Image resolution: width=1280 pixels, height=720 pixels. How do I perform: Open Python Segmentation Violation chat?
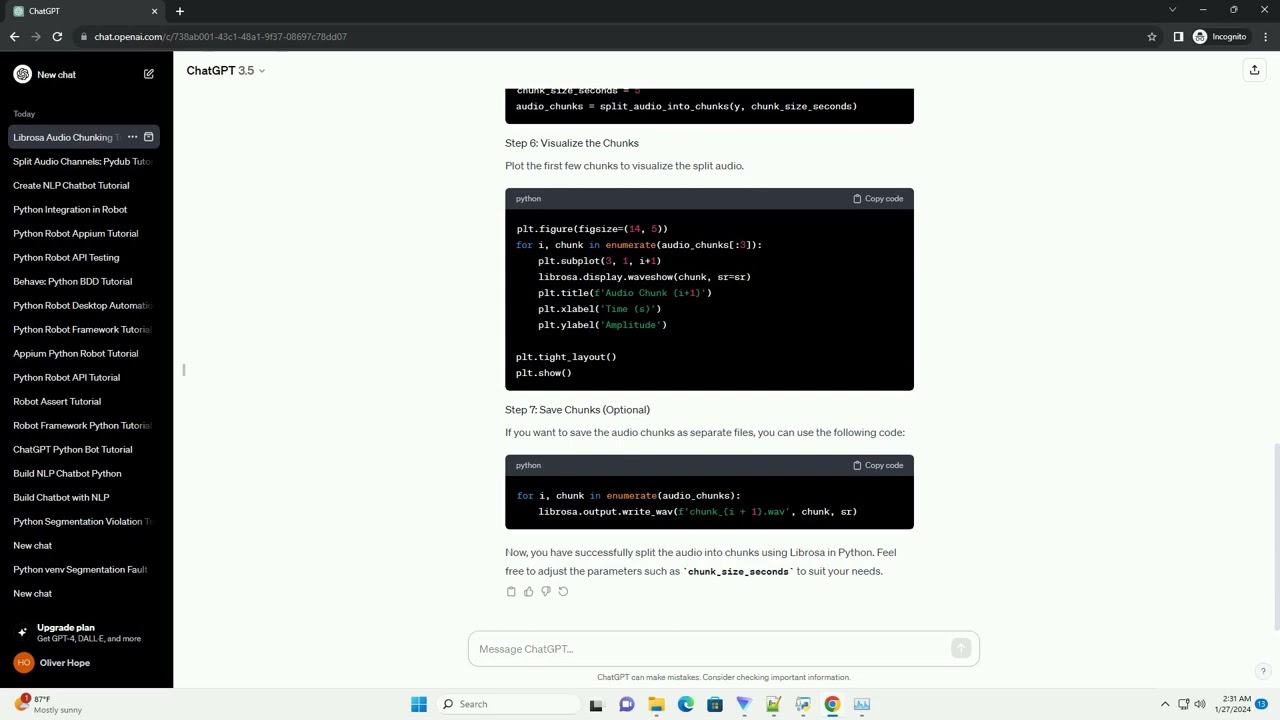(82, 521)
